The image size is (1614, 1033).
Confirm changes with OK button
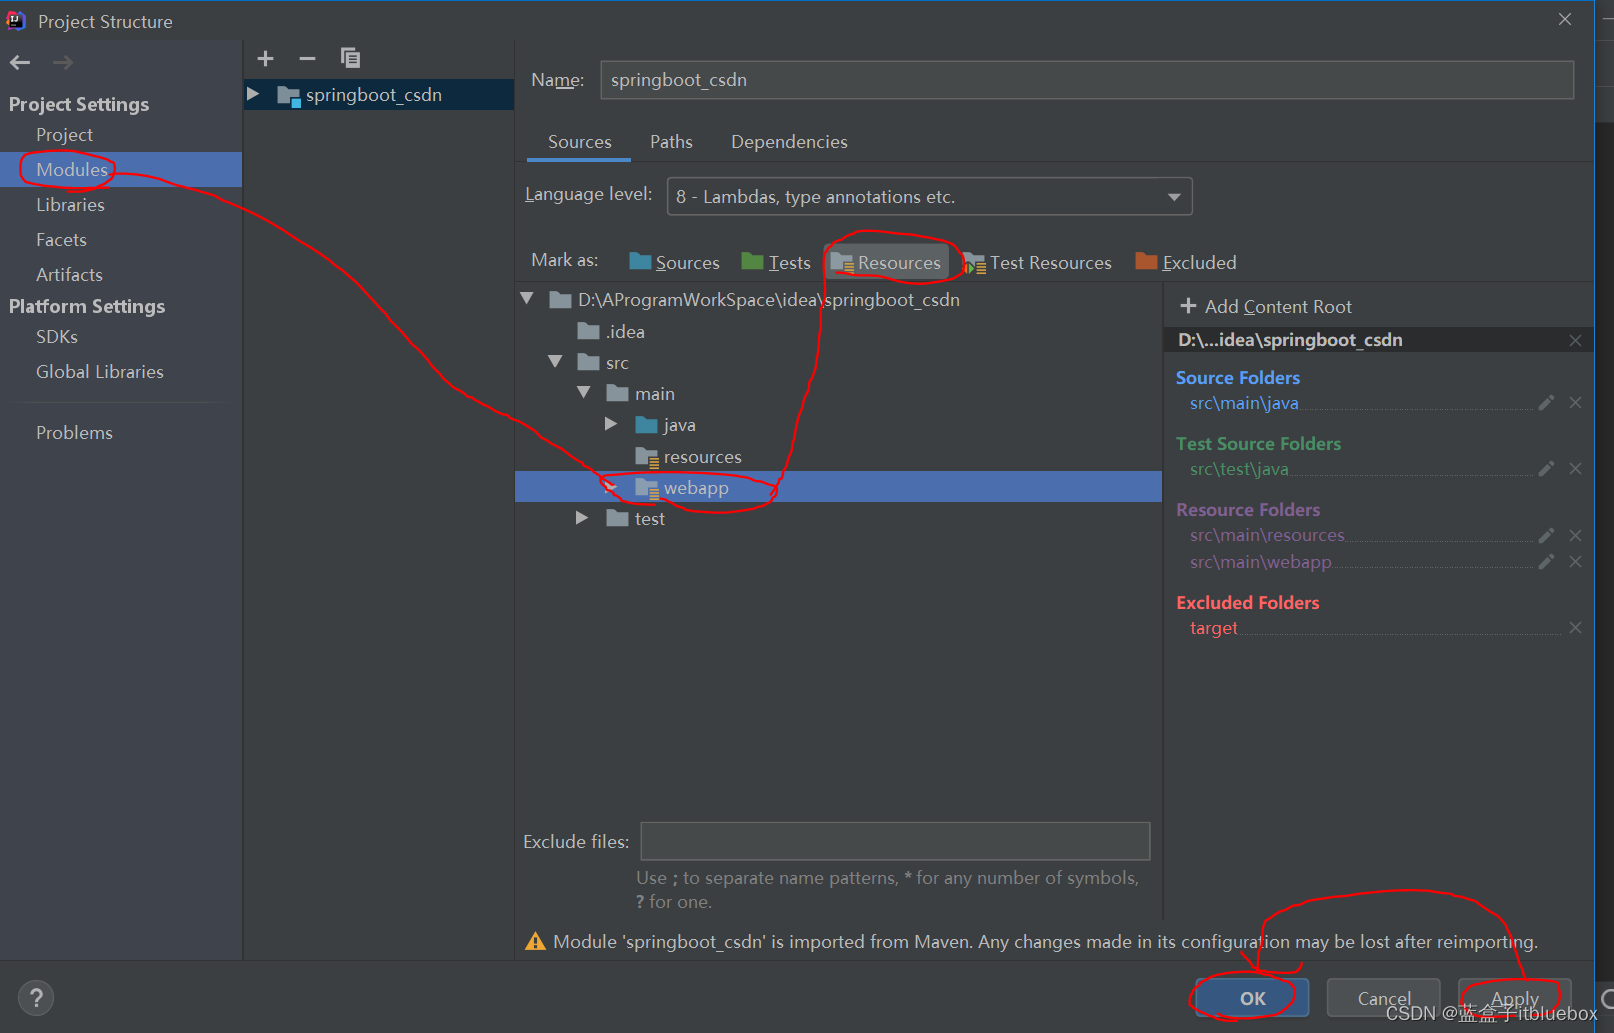pyautogui.click(x=1252, y=998)
